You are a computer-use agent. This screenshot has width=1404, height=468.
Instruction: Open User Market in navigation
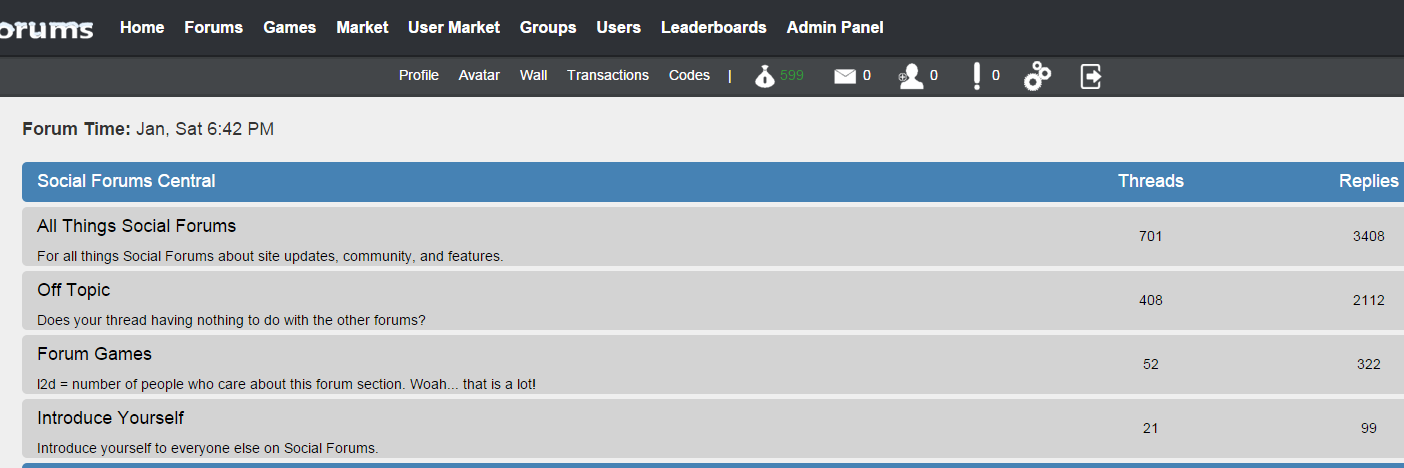pyautogui.click(x=454, y=28)
